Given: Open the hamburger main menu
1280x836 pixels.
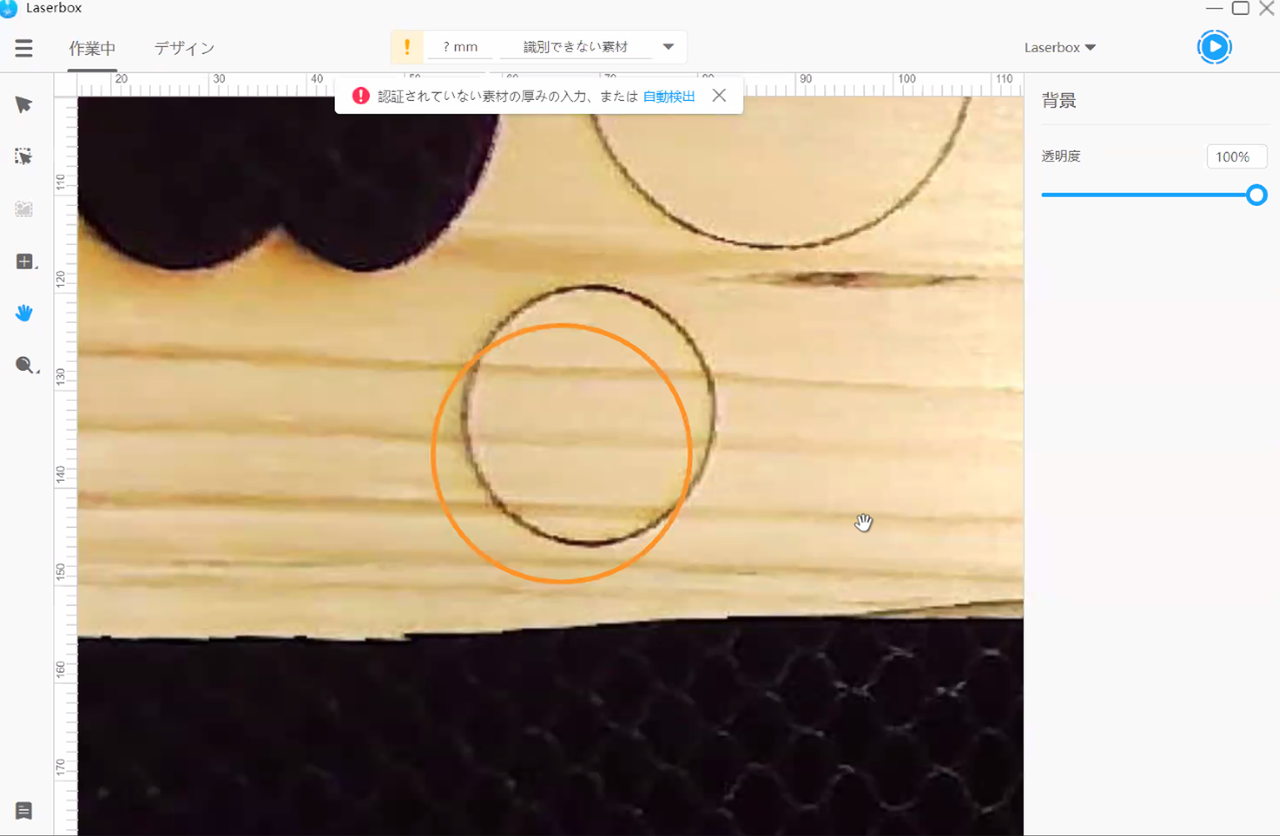Looking at the screenshot, I should (24, 48).
